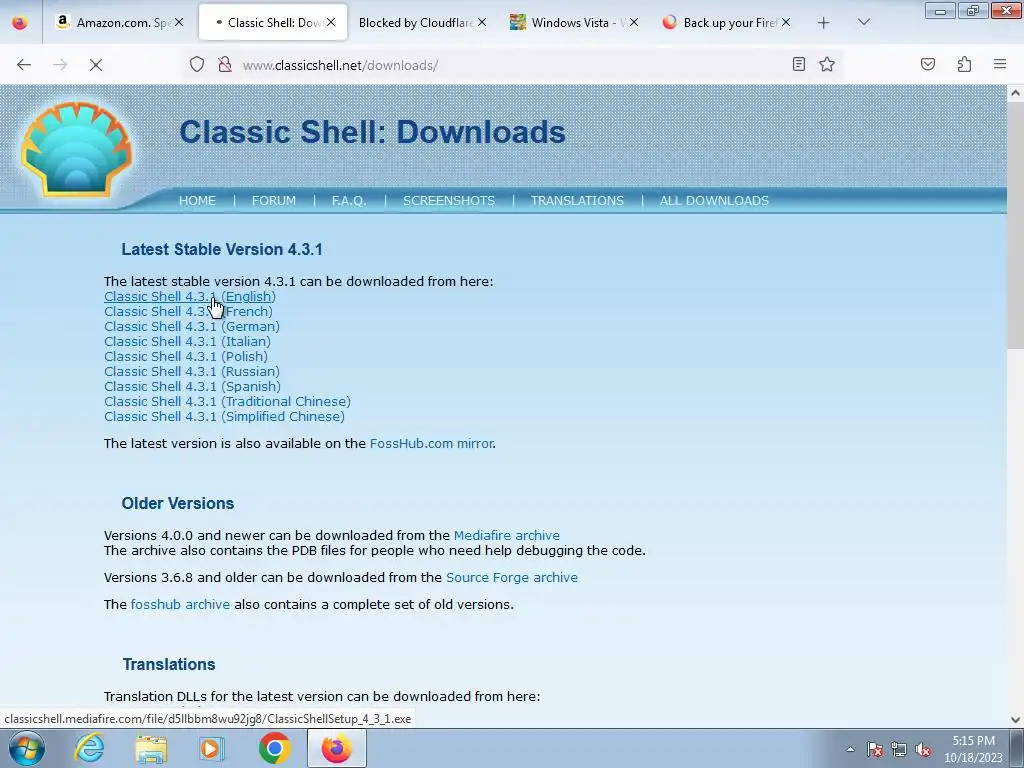This screenshot has height=768, width=1024.
Task: Launch Internet Explorer from taskbar
Action: pyautogui.click(x=89, y=748)
